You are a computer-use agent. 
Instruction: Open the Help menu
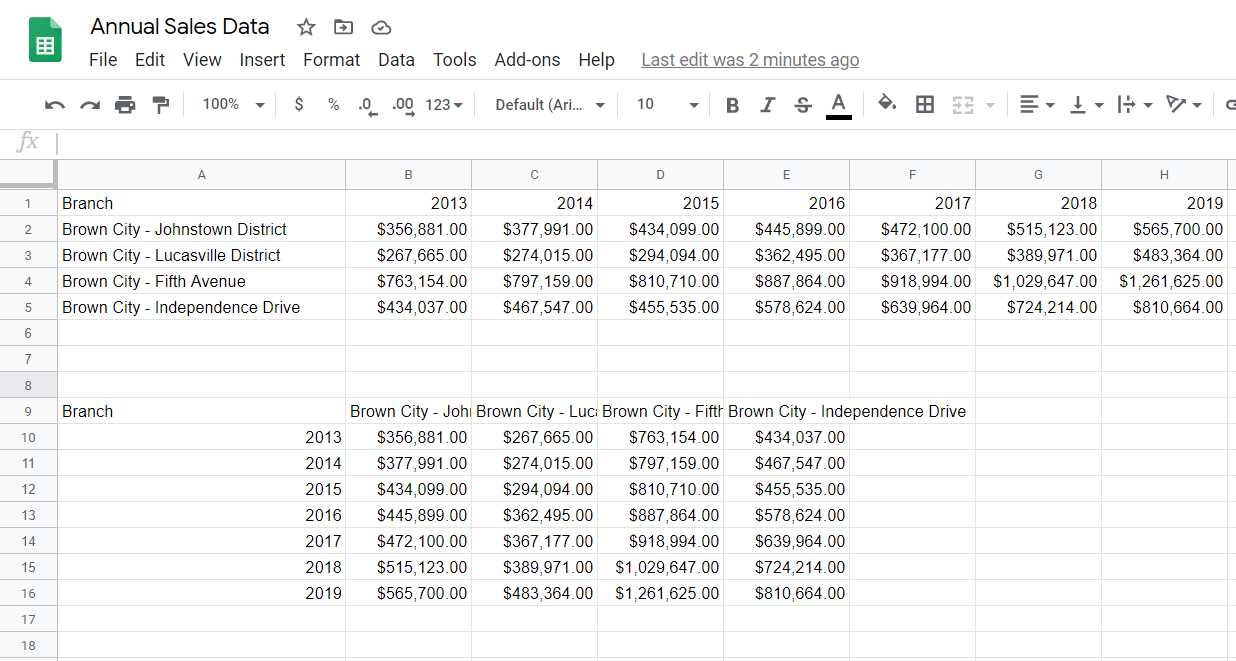coord(596,60)
